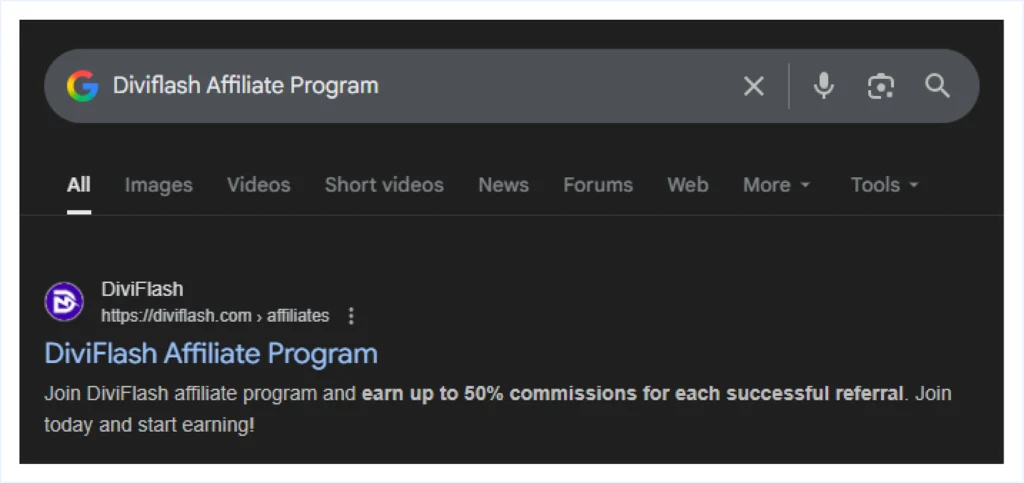This screenshot has width=1024, height=483.
Task: Switch to the Images tab
Action: [x=159, y=185]
